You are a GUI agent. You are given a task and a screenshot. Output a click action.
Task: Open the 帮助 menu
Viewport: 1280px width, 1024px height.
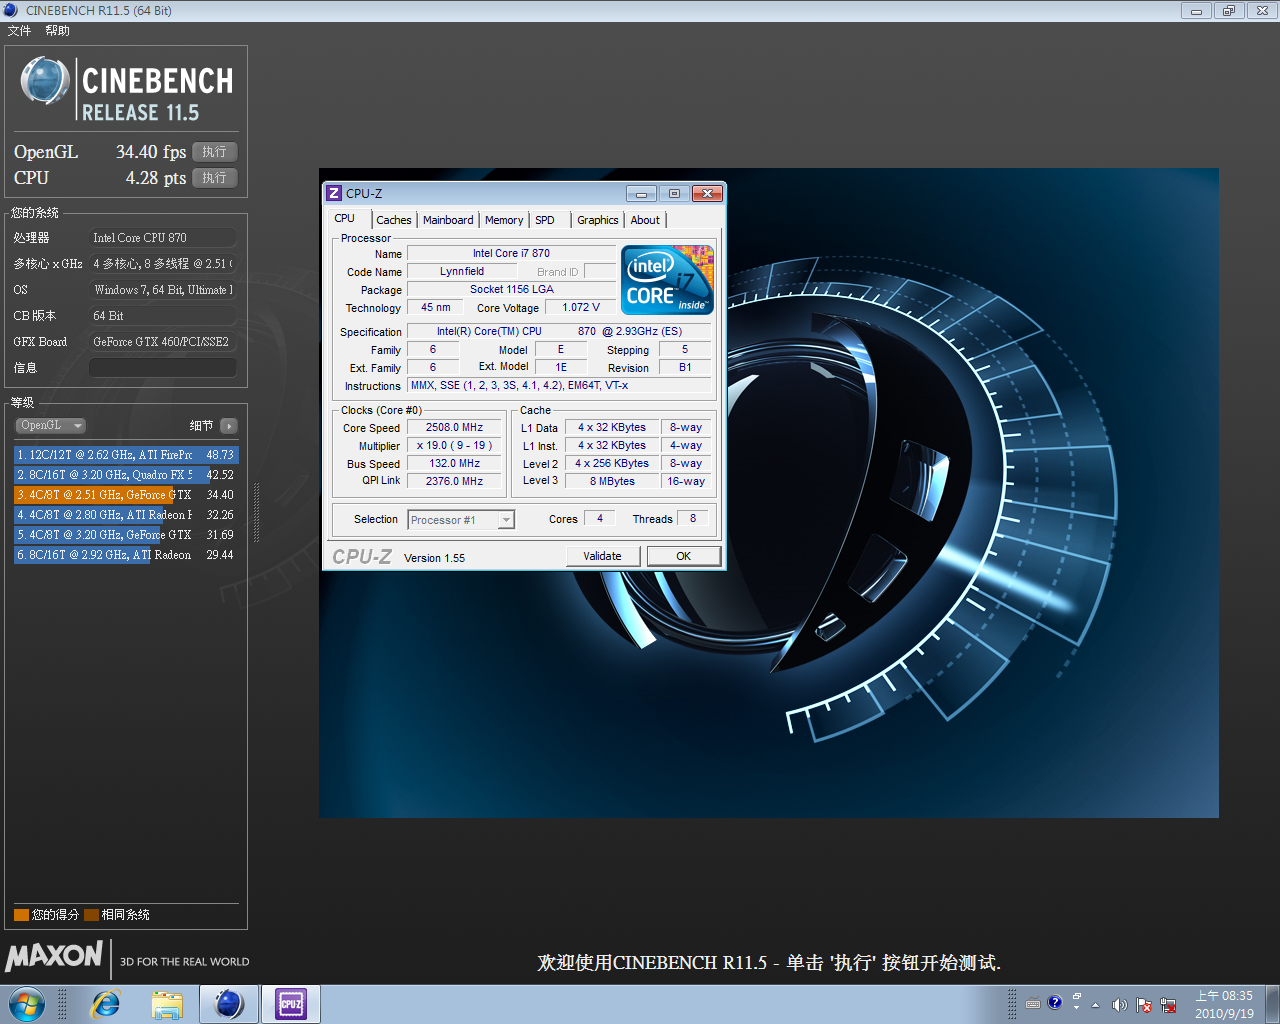[58, 31]
